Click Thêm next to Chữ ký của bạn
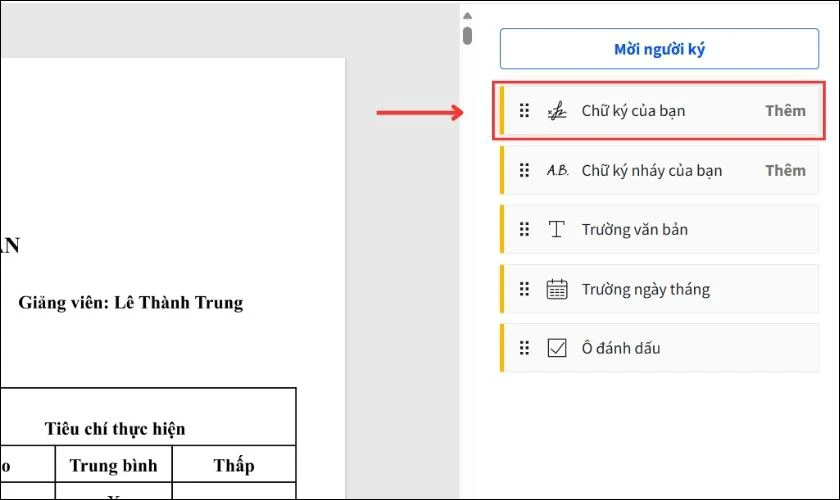This screenshot has height=500, width=840. [x=785, y=111]
